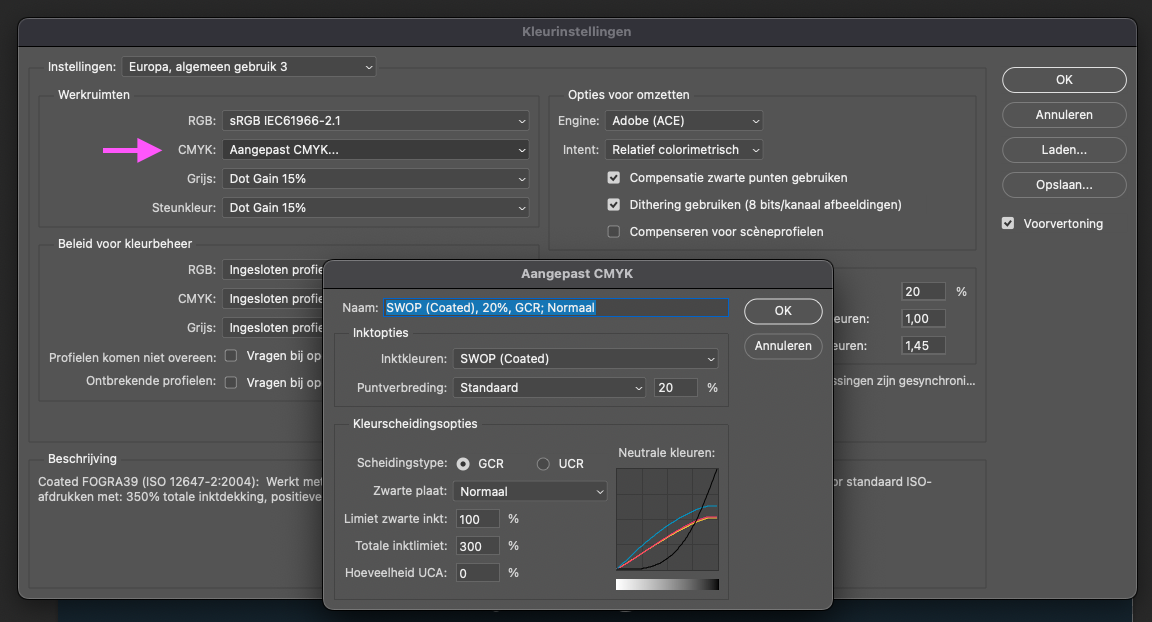Click the Totale inktlimiet input field
Image resolution: width=1152 pixels, height=622 pixels.
(478, 547)
